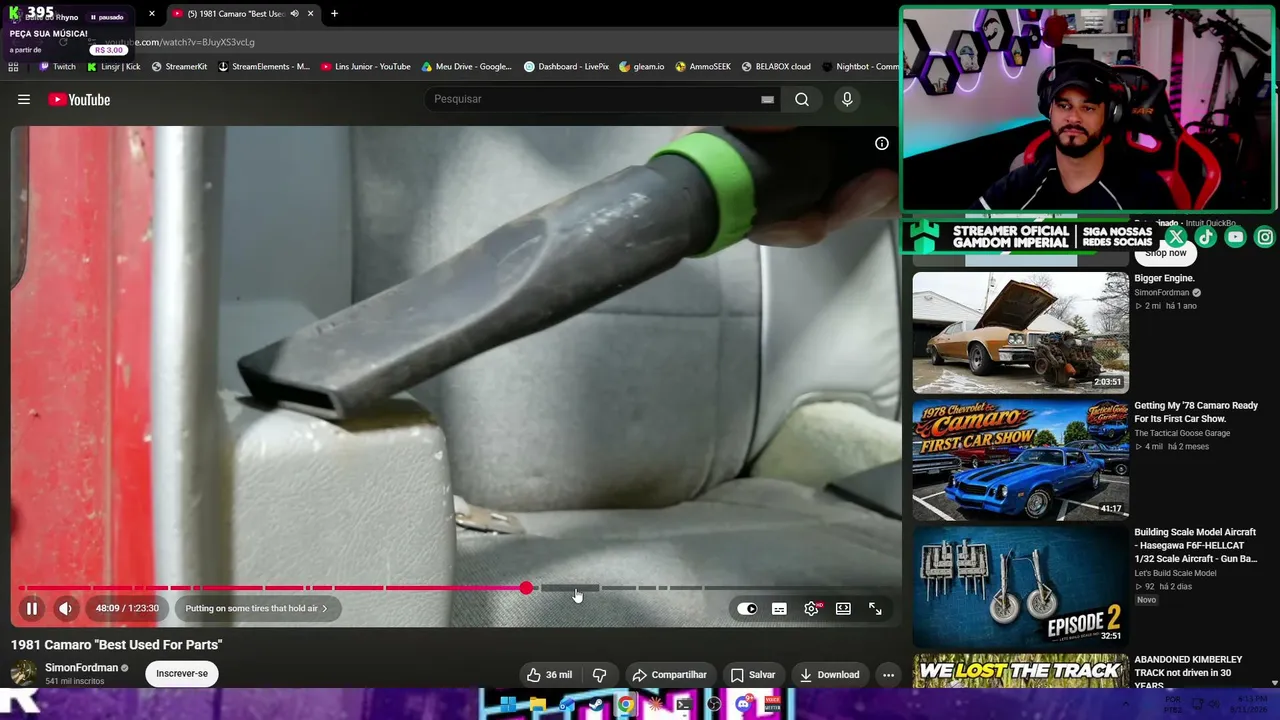This screenshot has width=1280, height=720.
Task: Open OBS Studio from taskbar
Action: tap(713, 705)
